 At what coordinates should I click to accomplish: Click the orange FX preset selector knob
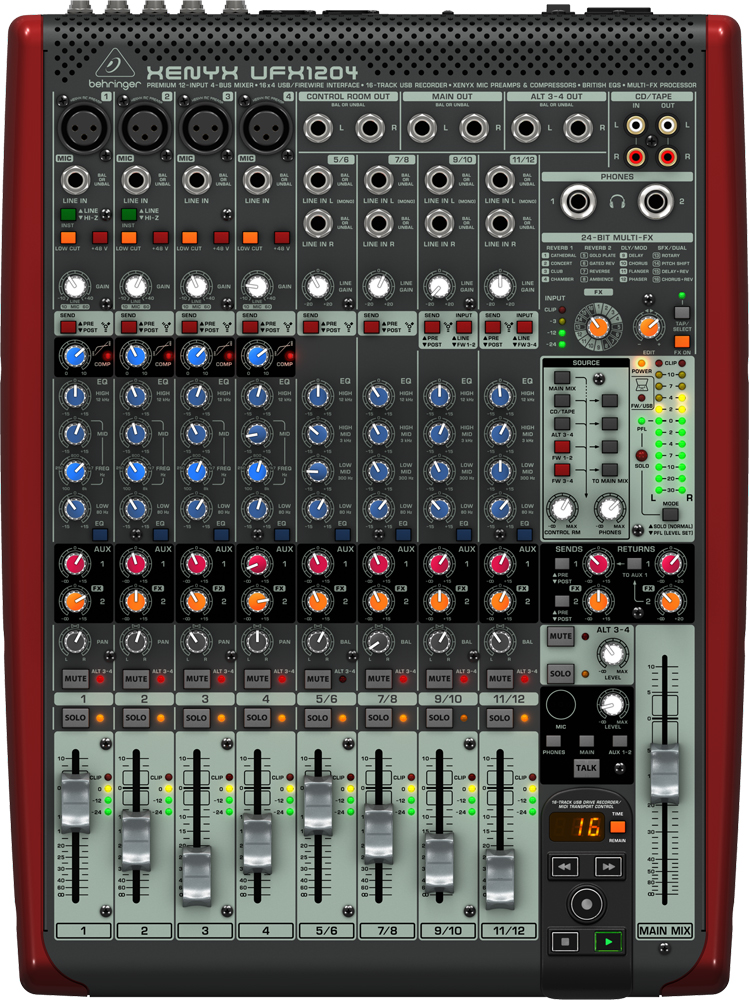click(600, 326)
